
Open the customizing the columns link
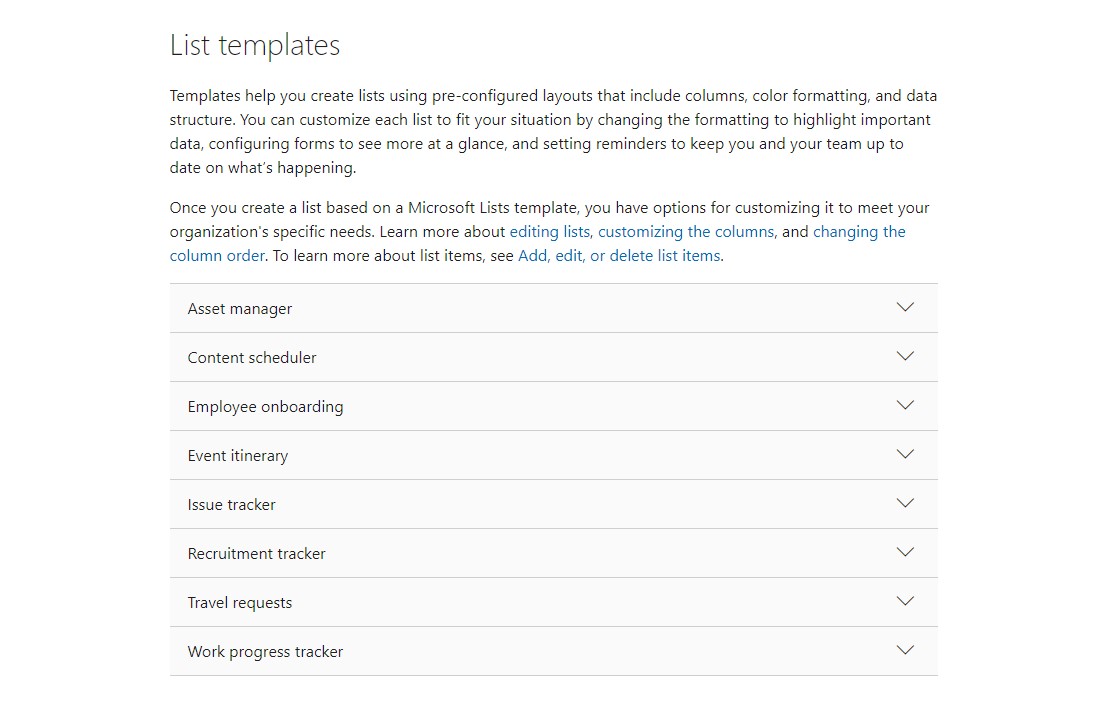(685, 231)
